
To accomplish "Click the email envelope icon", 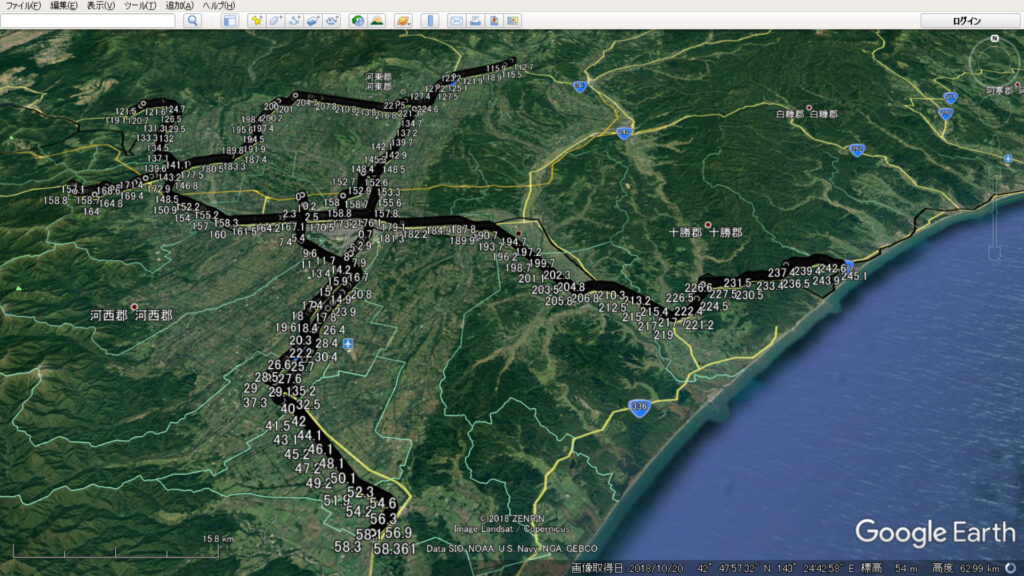I will 456,21.
